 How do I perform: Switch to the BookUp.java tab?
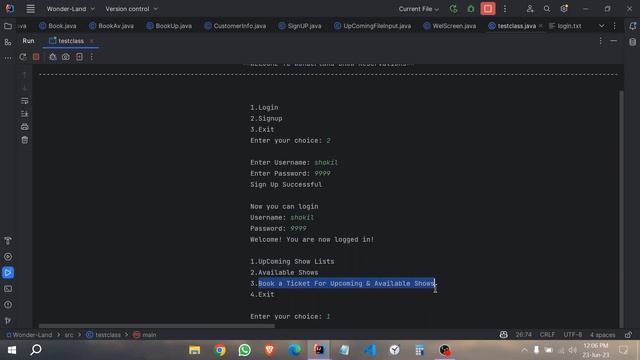(x=169, y=26)
